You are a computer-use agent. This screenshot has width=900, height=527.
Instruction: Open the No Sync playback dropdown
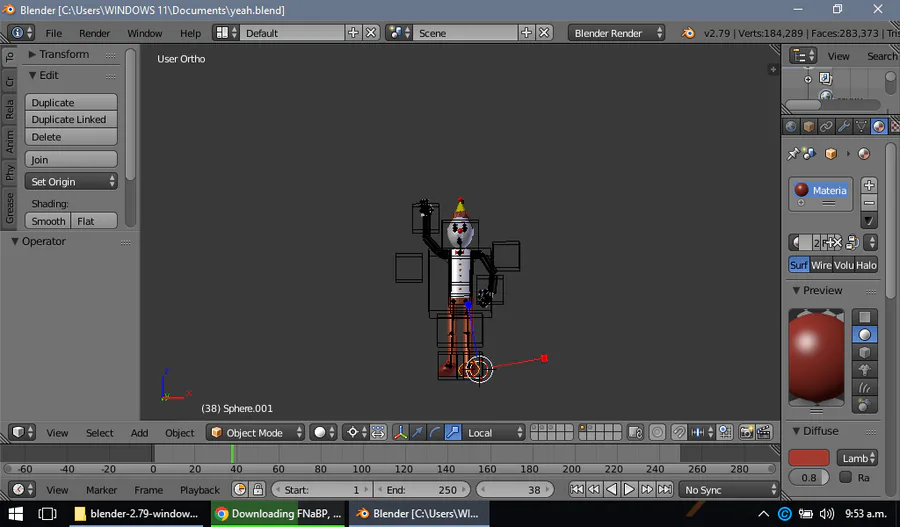(x=729, y=490)
